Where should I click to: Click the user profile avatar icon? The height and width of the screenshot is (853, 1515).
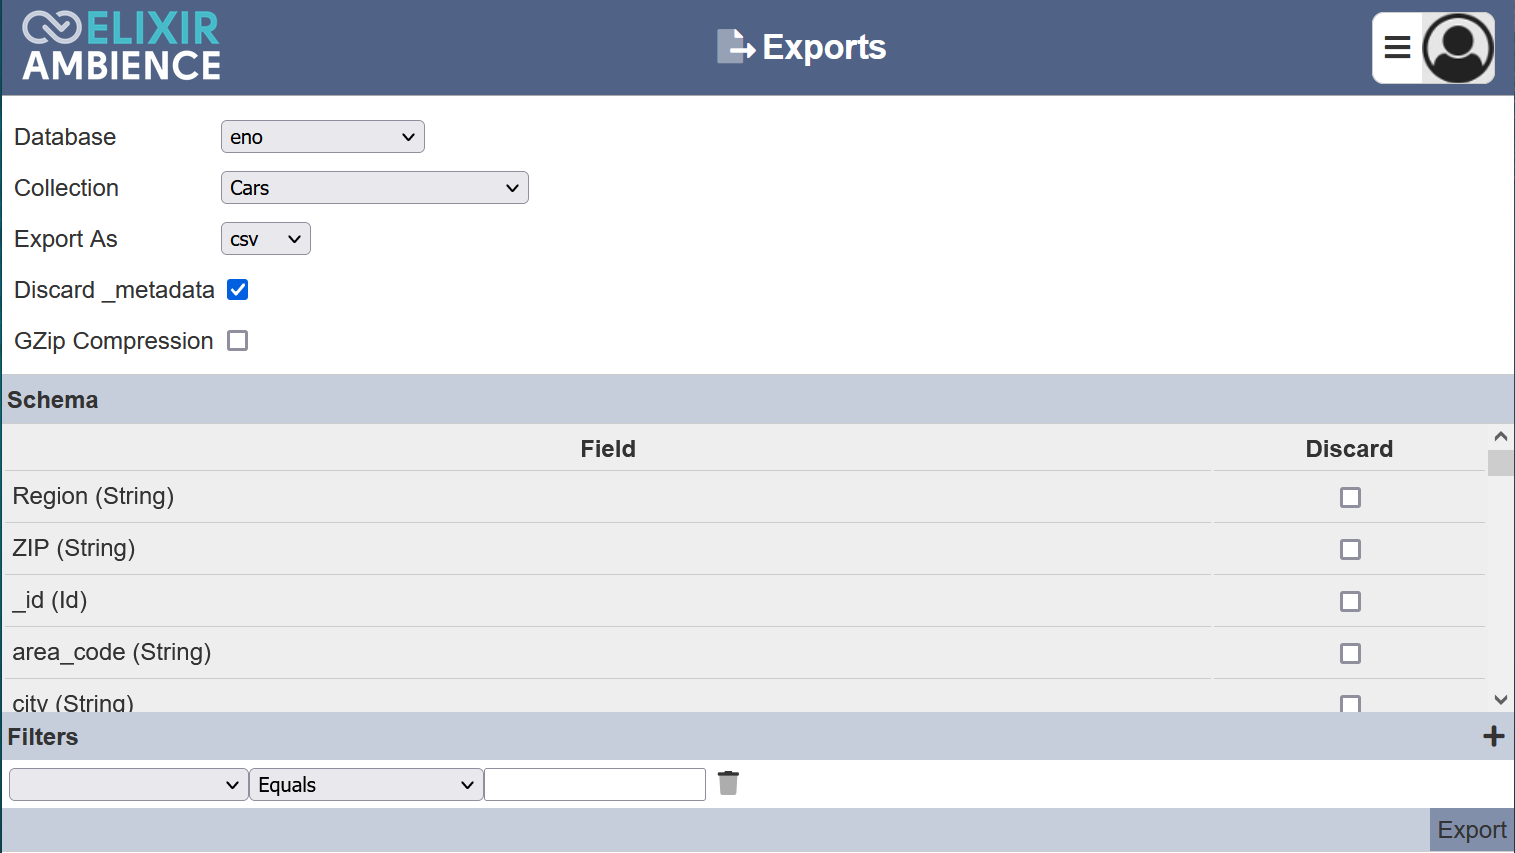pos(1458,48)
